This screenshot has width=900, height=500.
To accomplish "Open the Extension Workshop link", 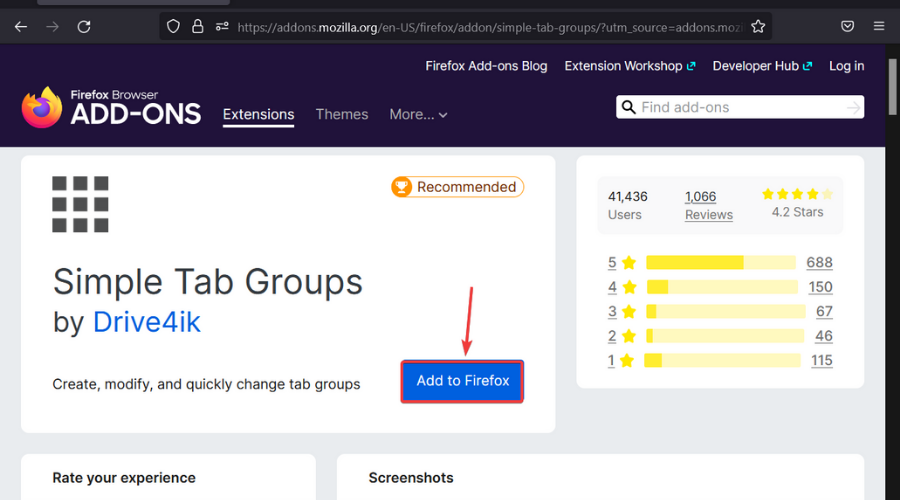I will [x=630, y=66].
